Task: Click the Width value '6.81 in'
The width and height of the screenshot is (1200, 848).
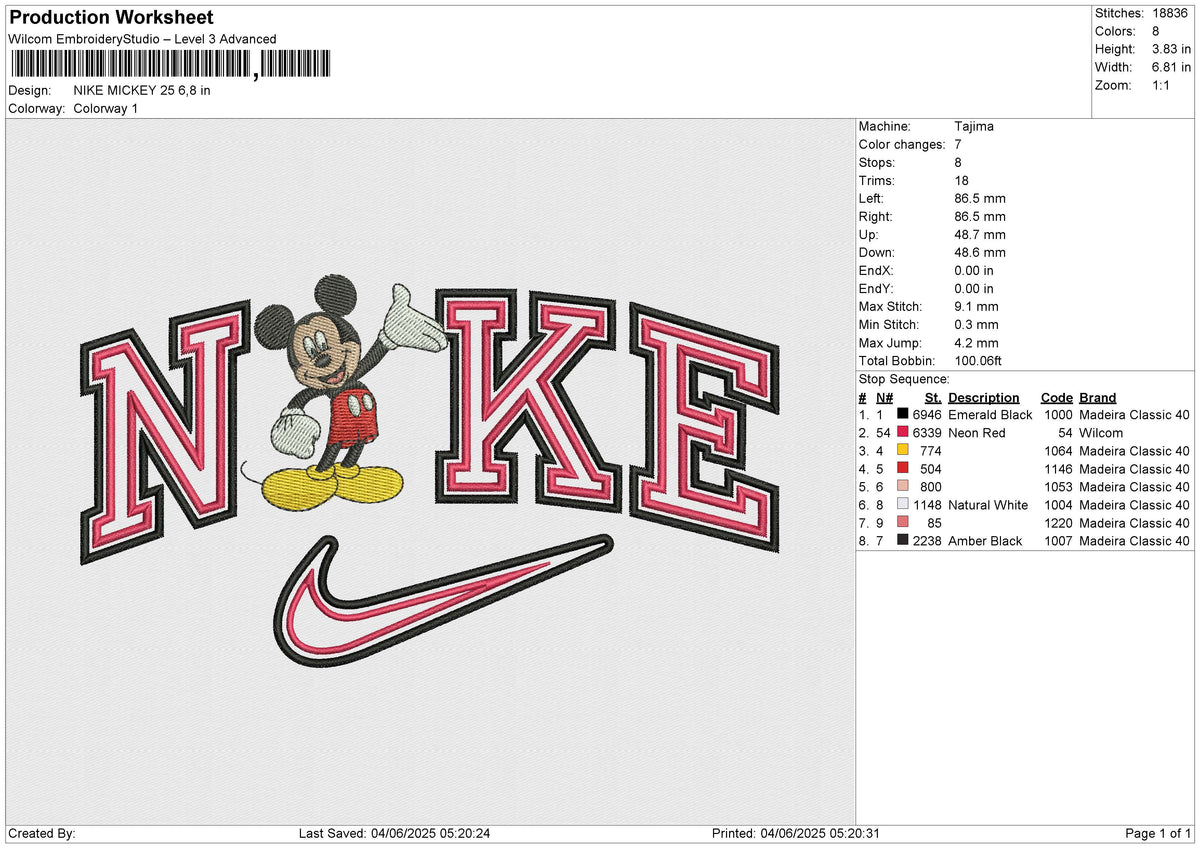Action: coord(1171,67)
